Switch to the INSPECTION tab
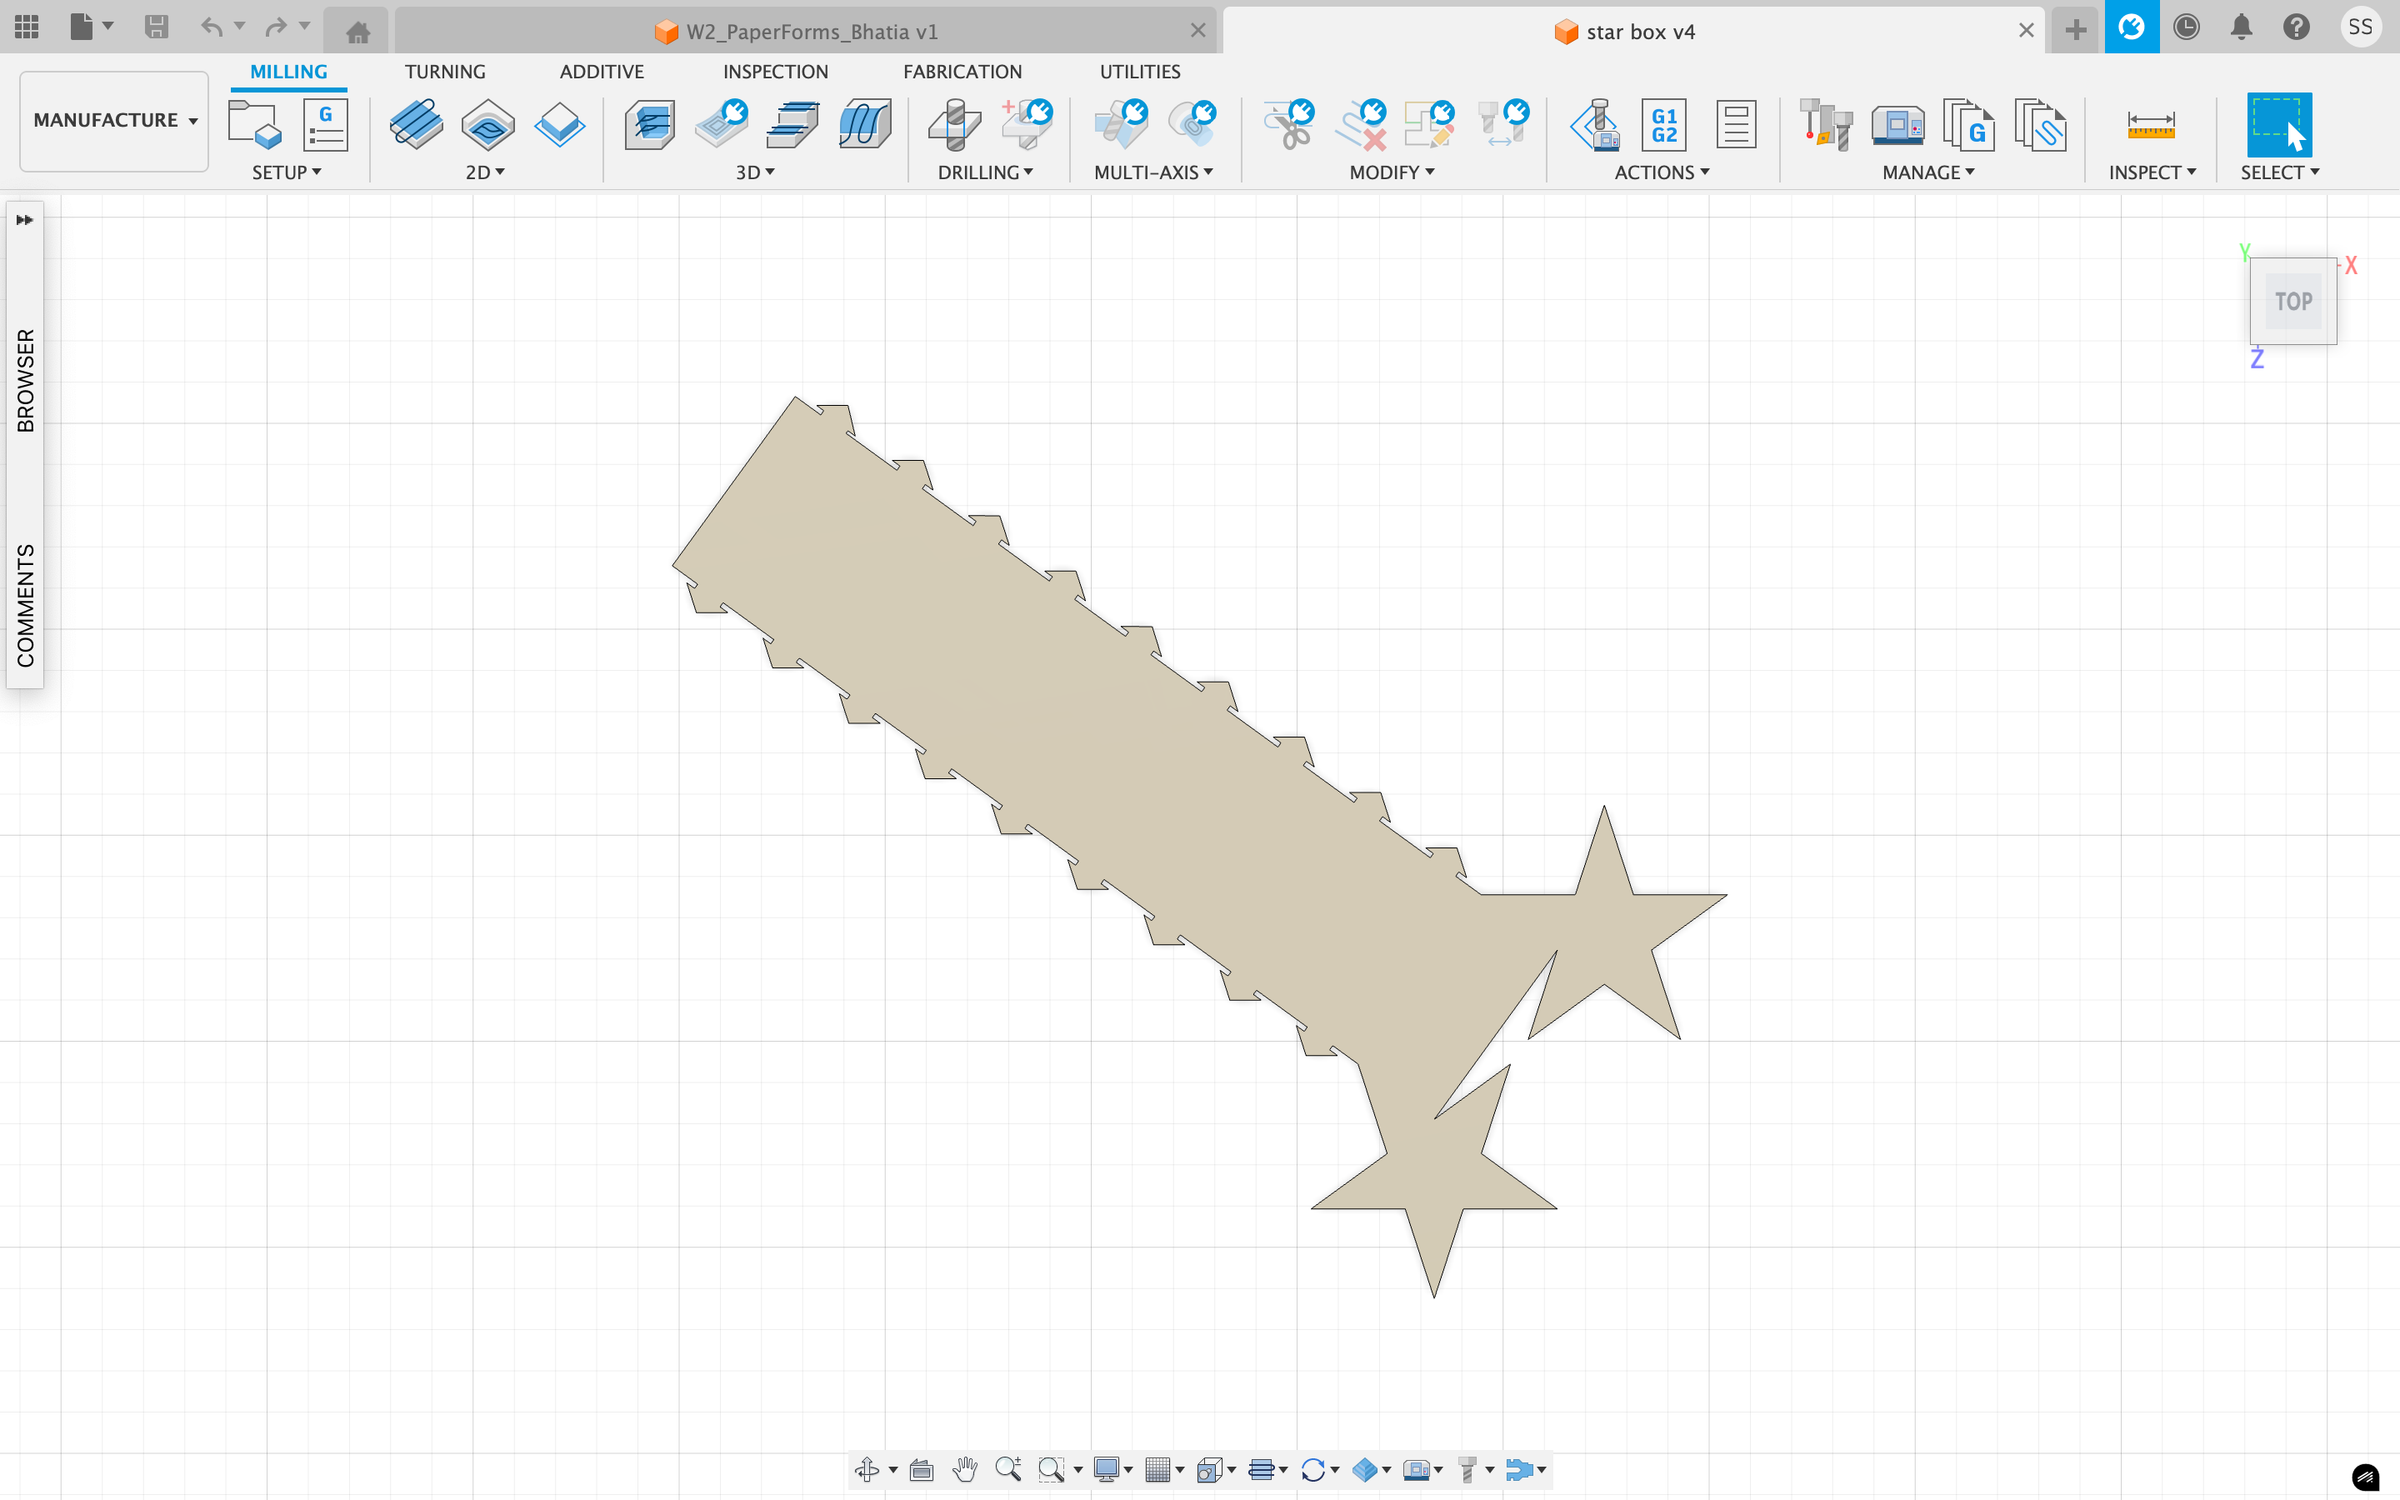Screen dimensions: 2400x1500 [775, 72]
